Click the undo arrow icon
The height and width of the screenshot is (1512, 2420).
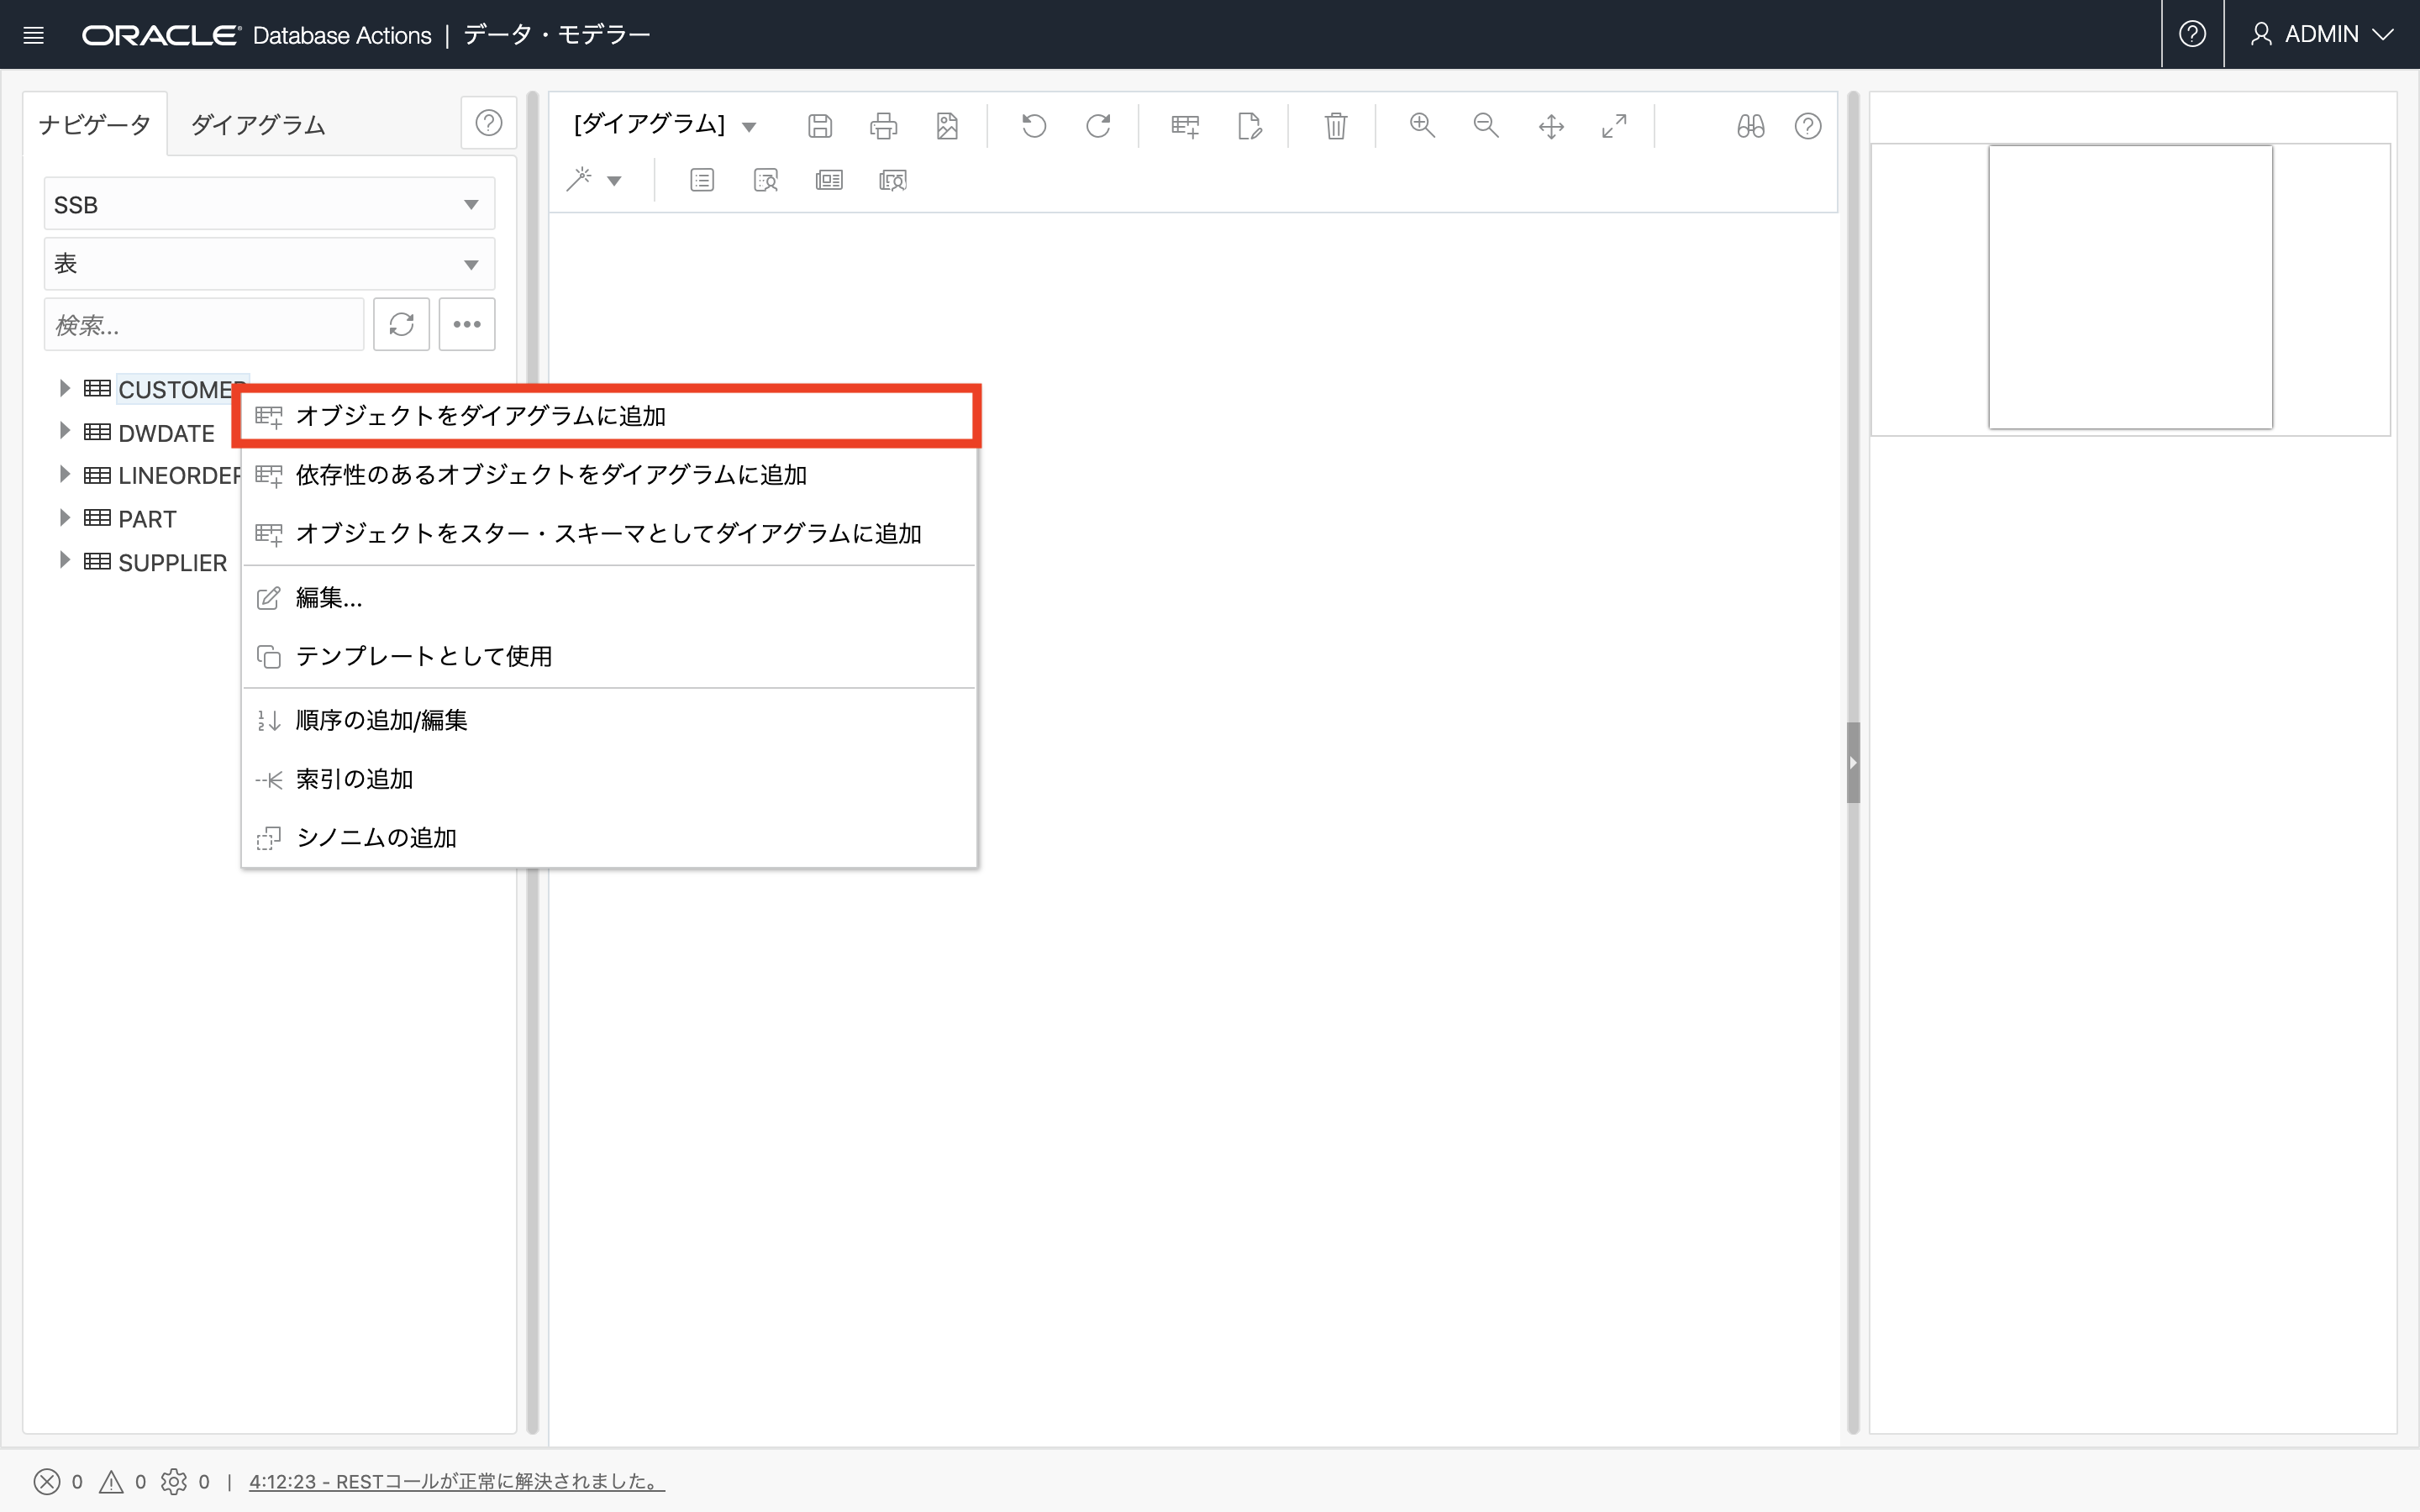pyautogui.click(x=1034, y=126)
